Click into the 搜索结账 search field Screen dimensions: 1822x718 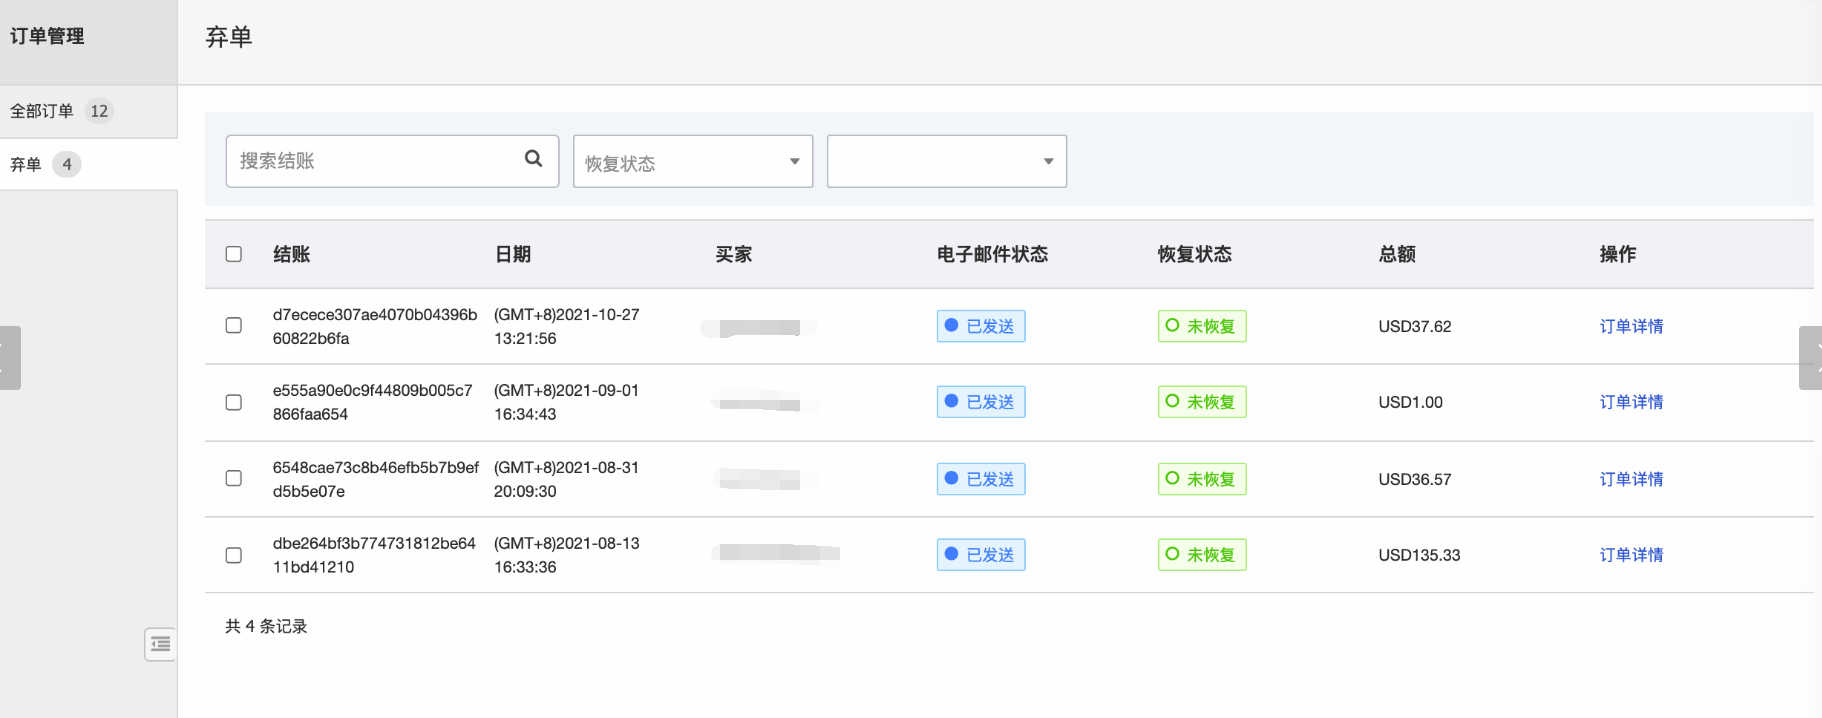(x=375, y=161)
